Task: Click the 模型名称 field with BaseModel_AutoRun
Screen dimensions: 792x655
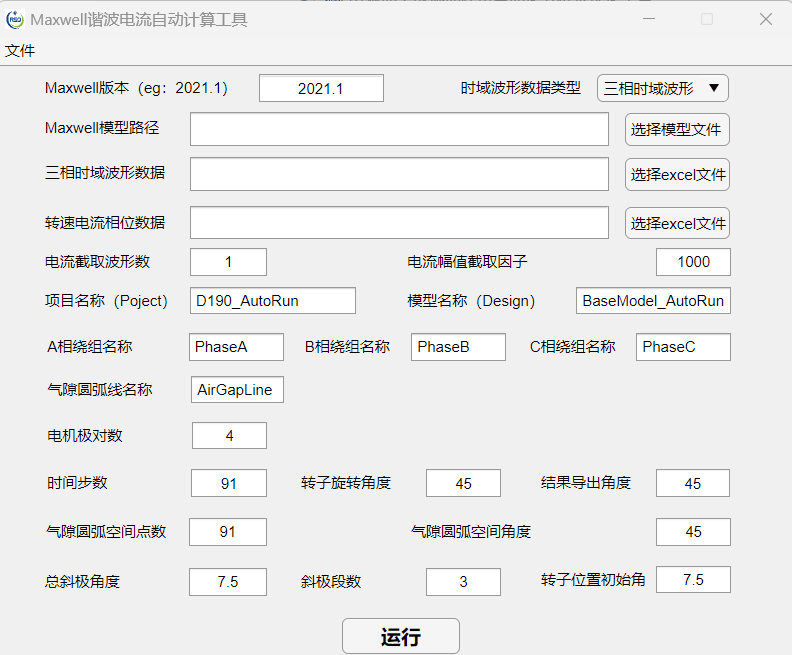Action: [x=653, y=300]
